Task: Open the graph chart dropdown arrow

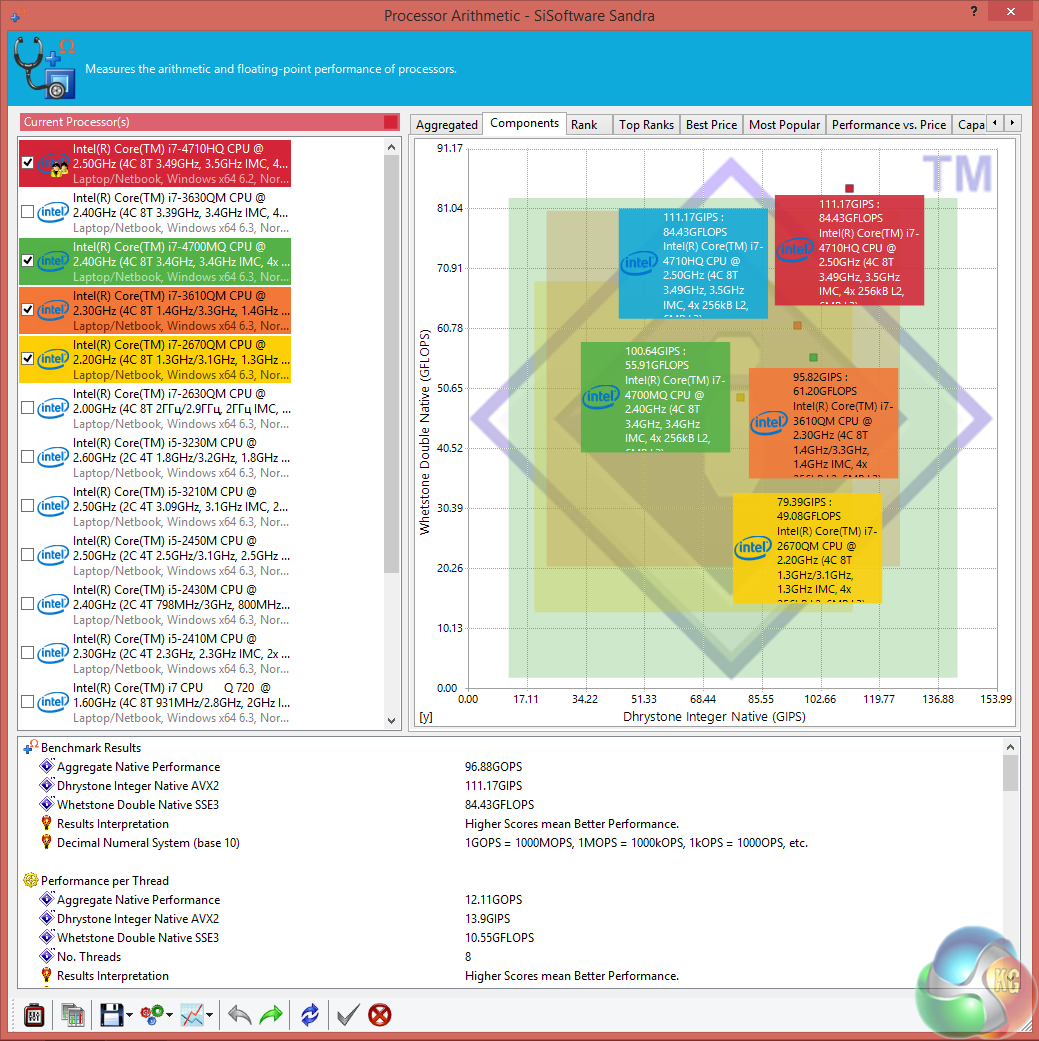Action: point(209,1014)
